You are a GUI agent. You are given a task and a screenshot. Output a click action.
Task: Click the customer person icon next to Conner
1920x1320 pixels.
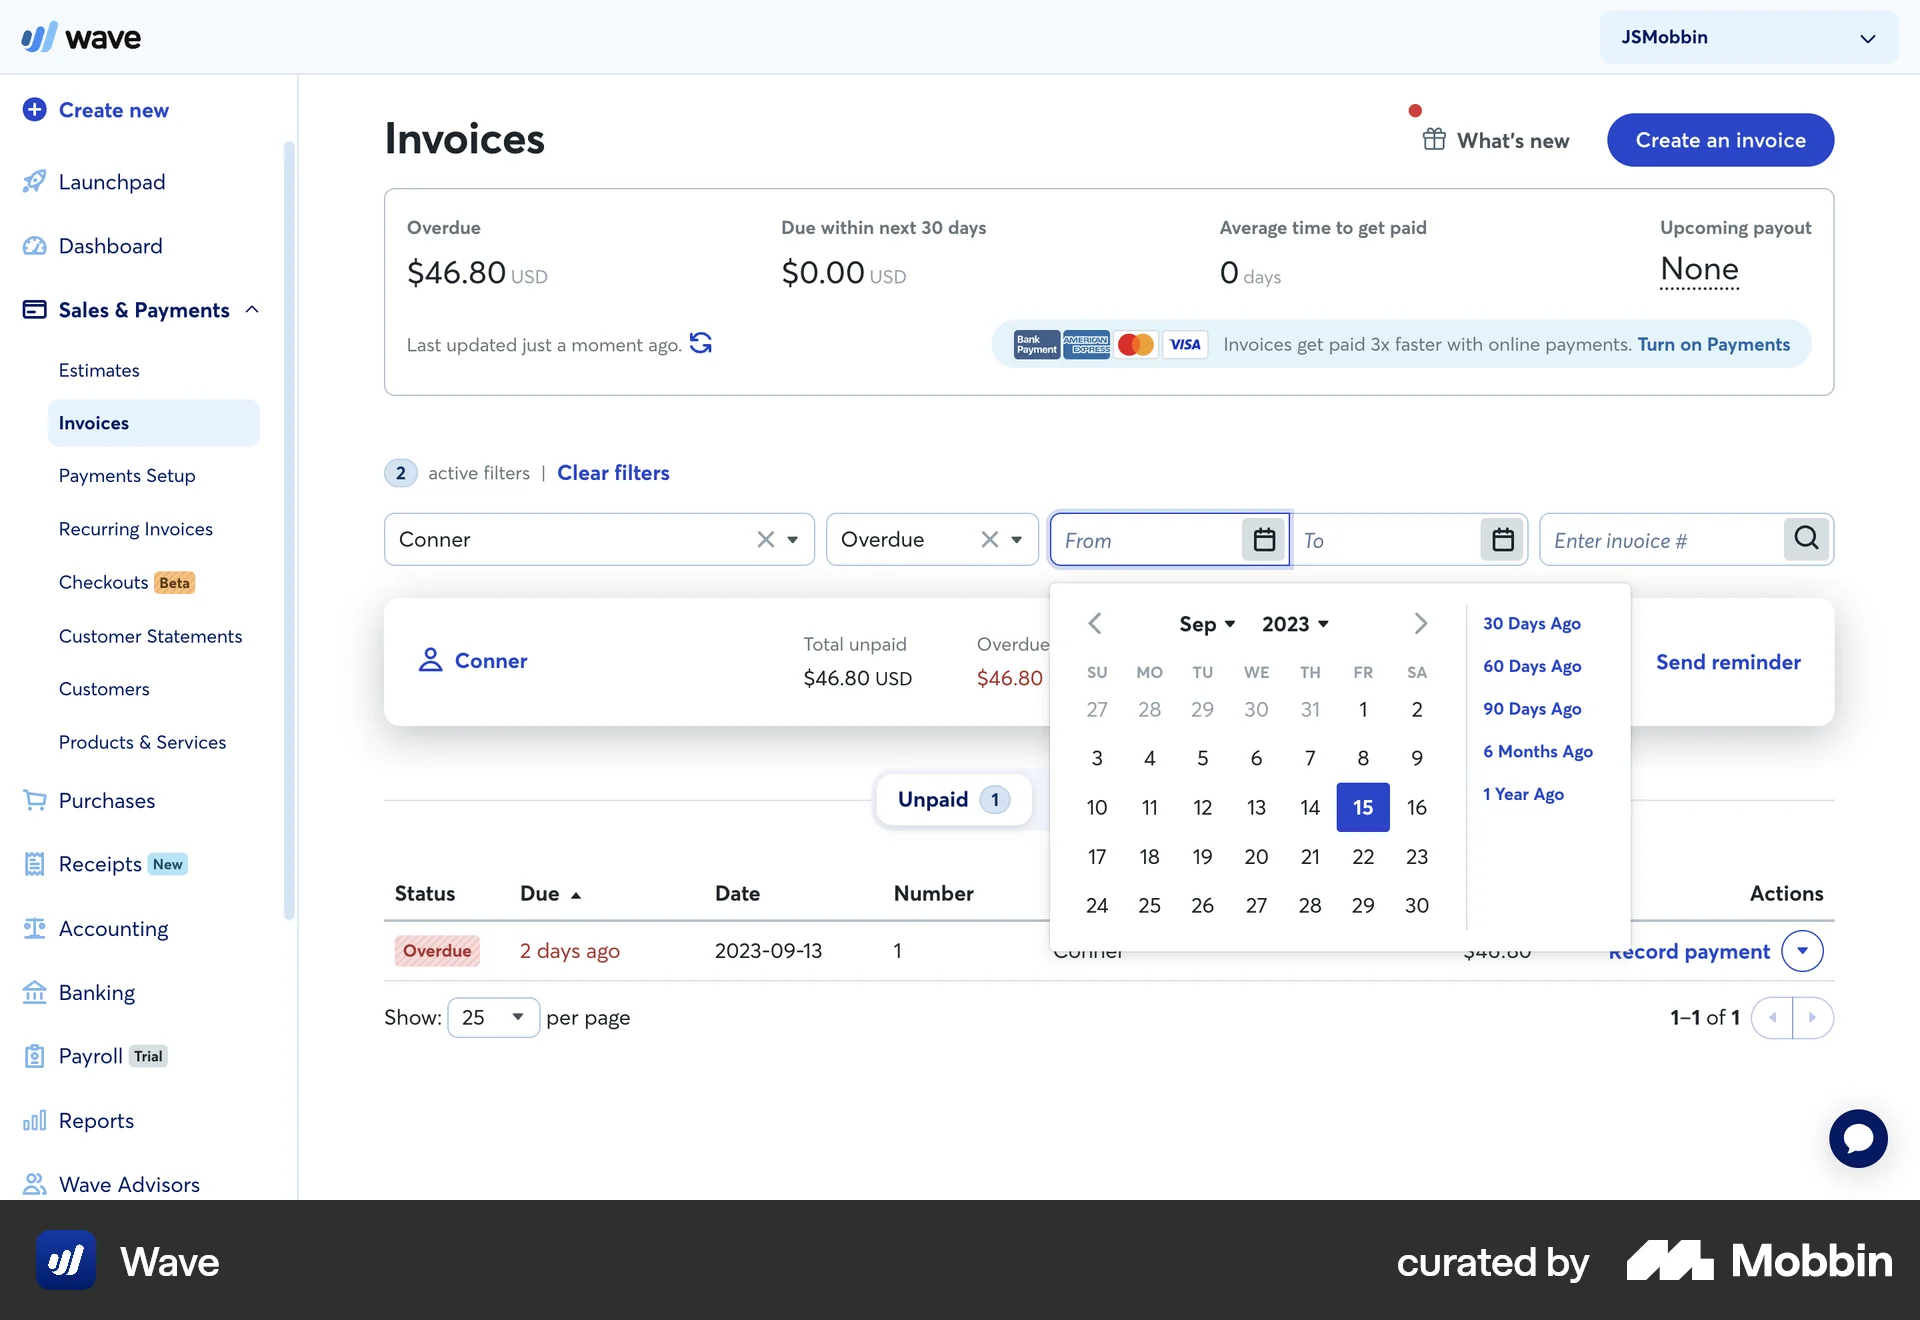pos(430,660)
